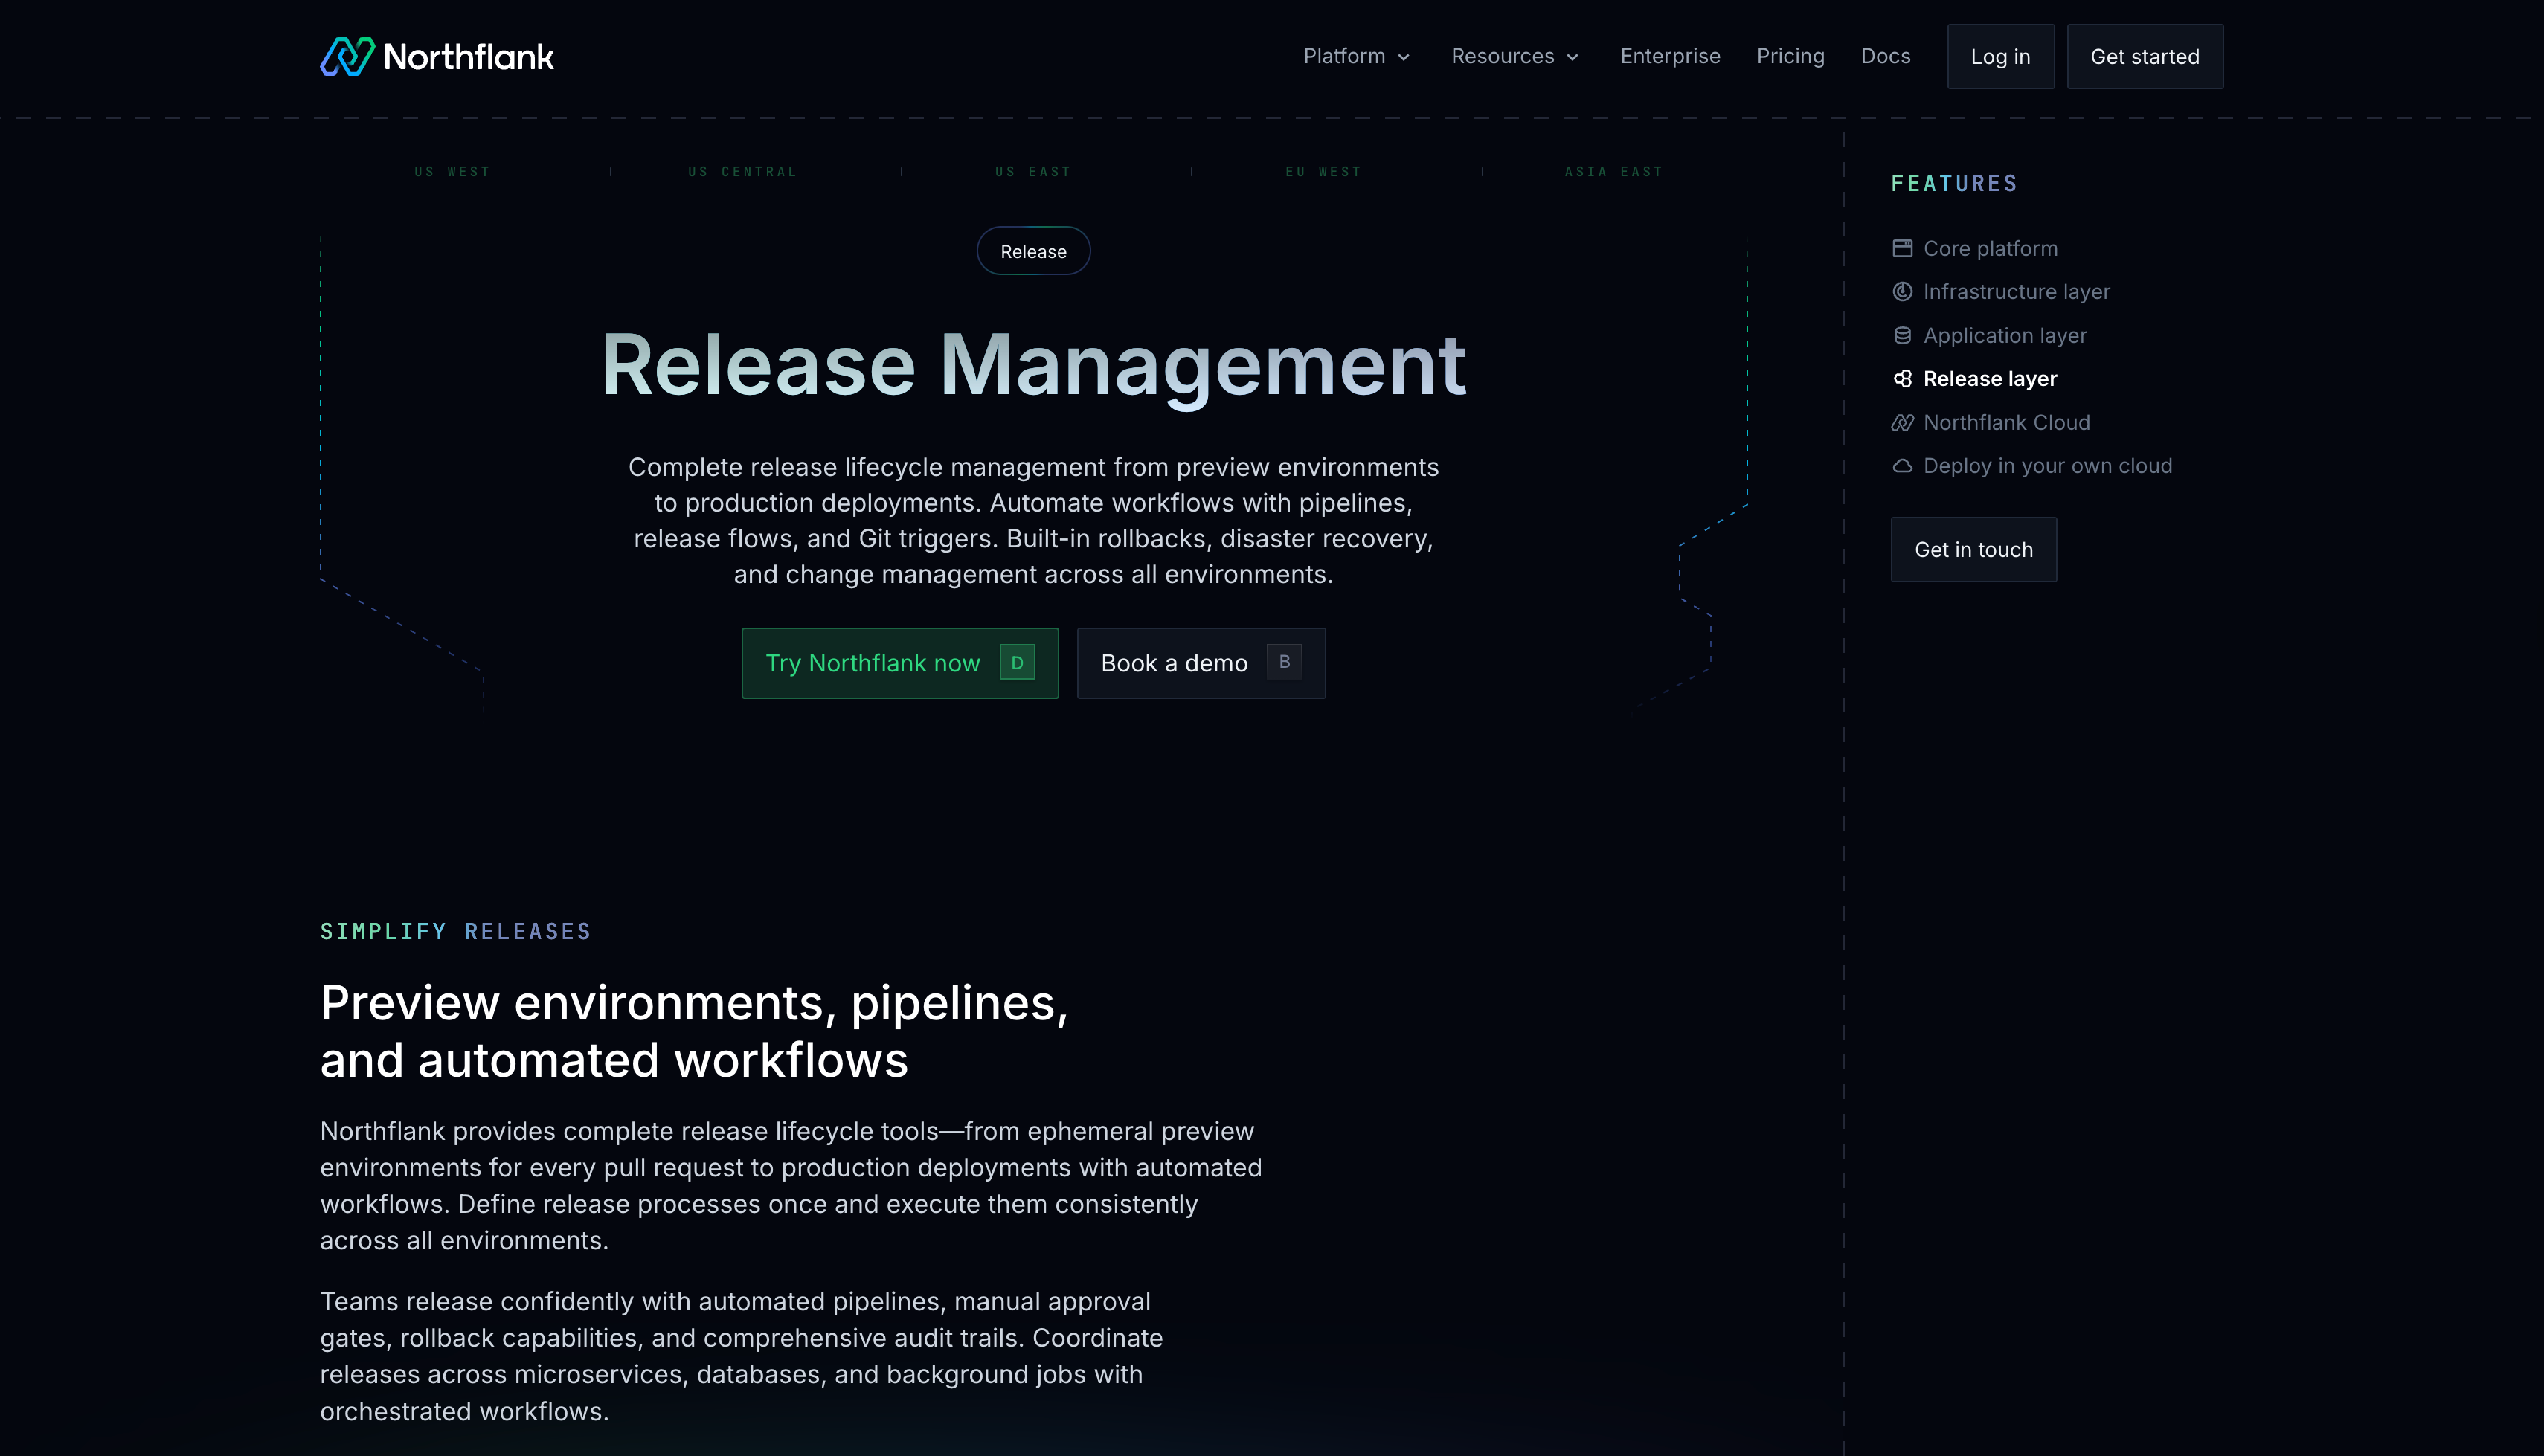Expand the Resources dropdown chevron
The height and width of the screenshot is (1456, 2544).
coord(1573,58)
